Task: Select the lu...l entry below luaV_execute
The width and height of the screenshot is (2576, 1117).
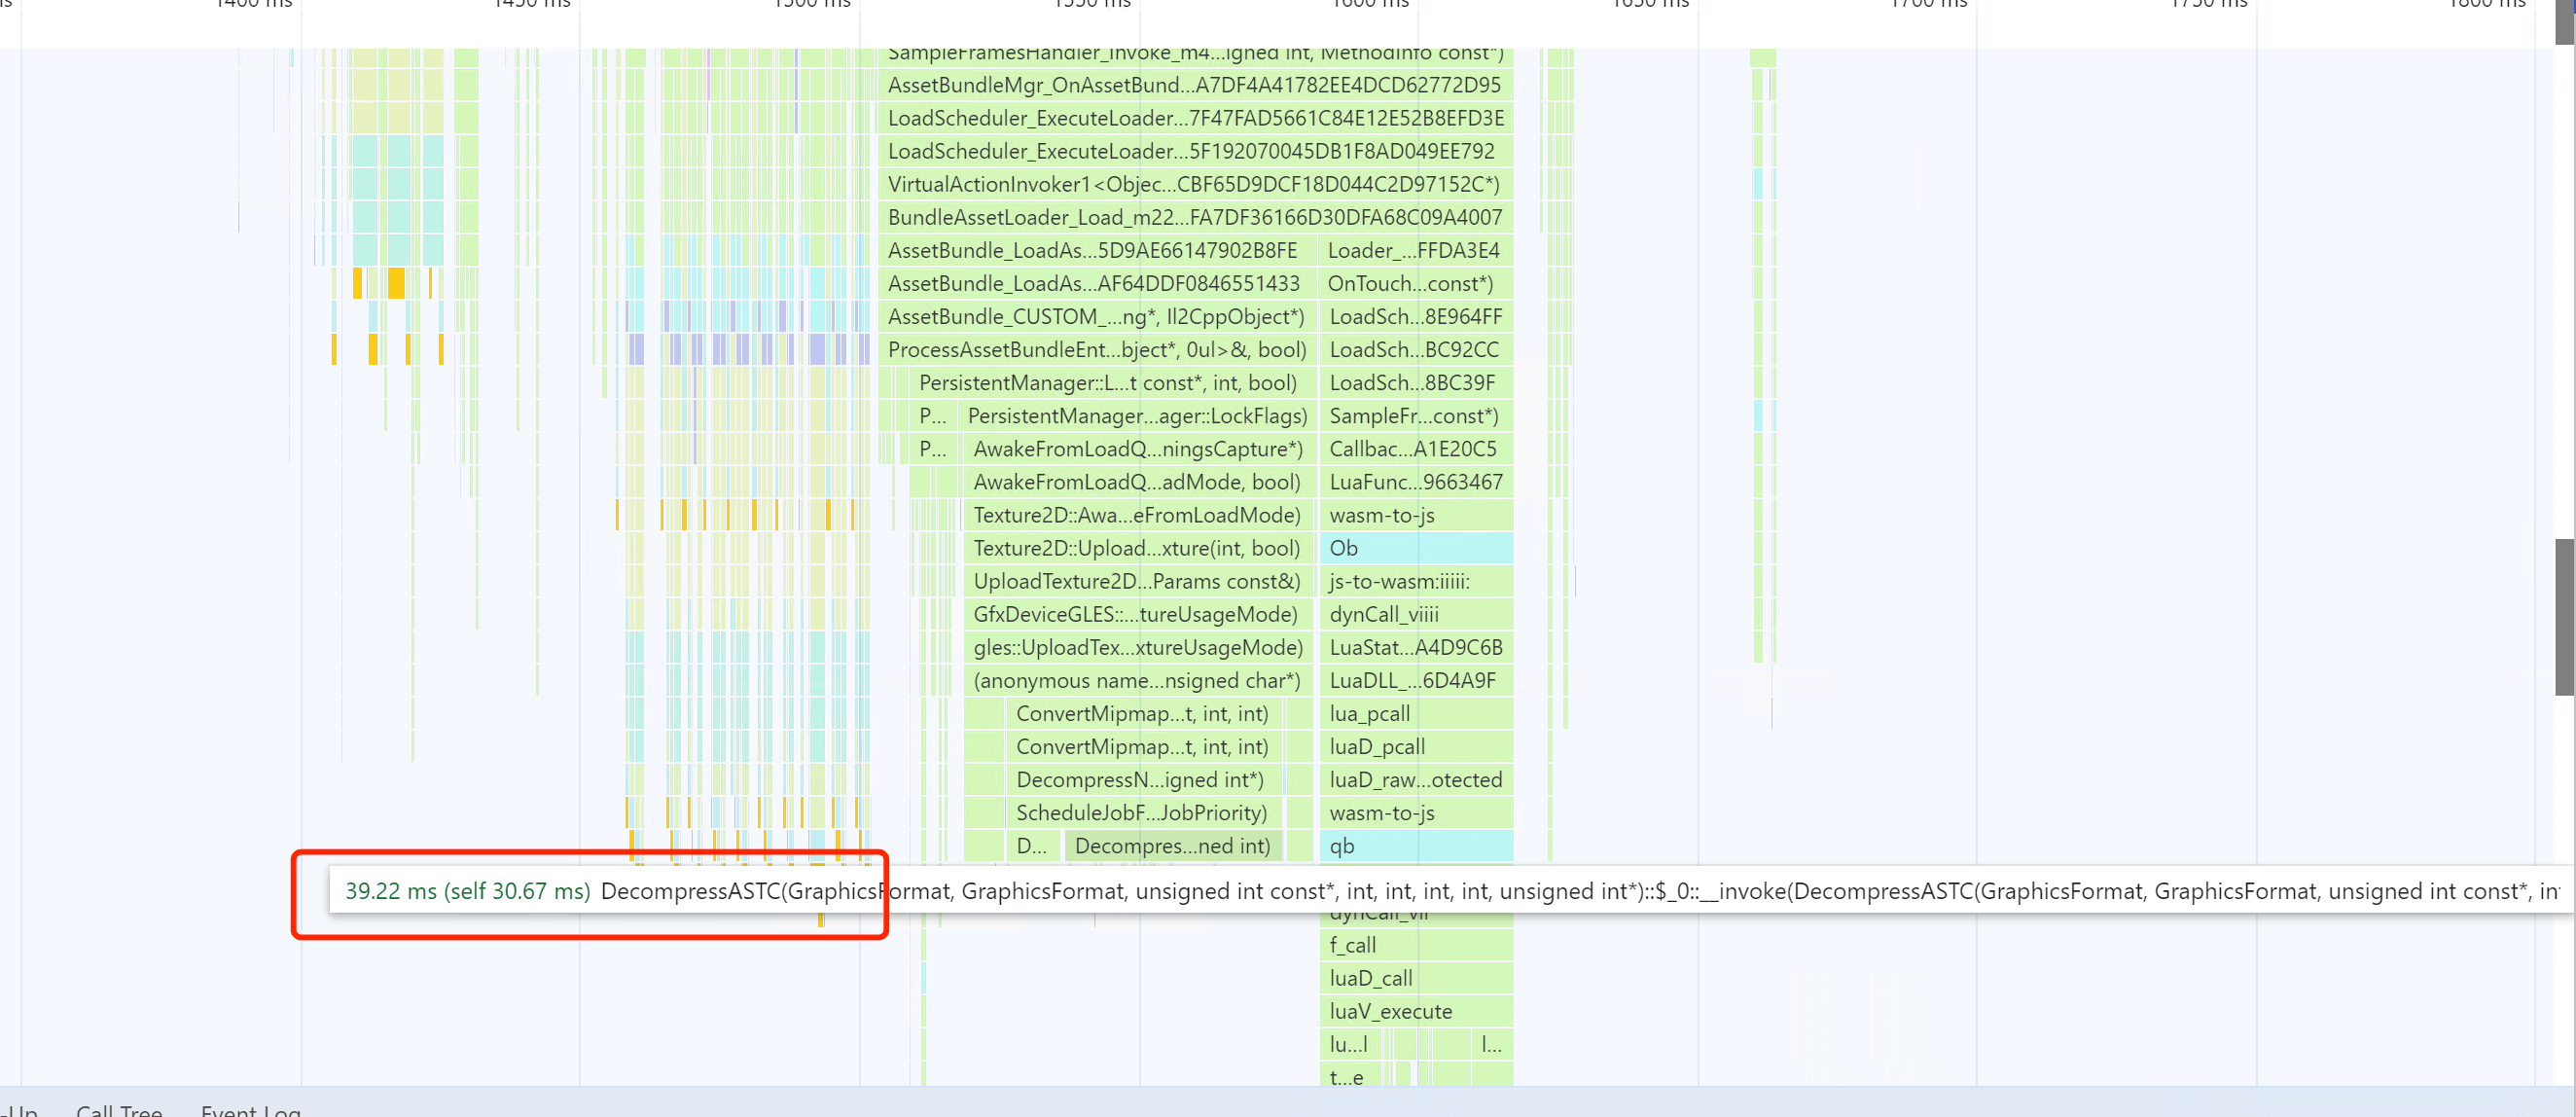Action: tap(1350, 1043)
